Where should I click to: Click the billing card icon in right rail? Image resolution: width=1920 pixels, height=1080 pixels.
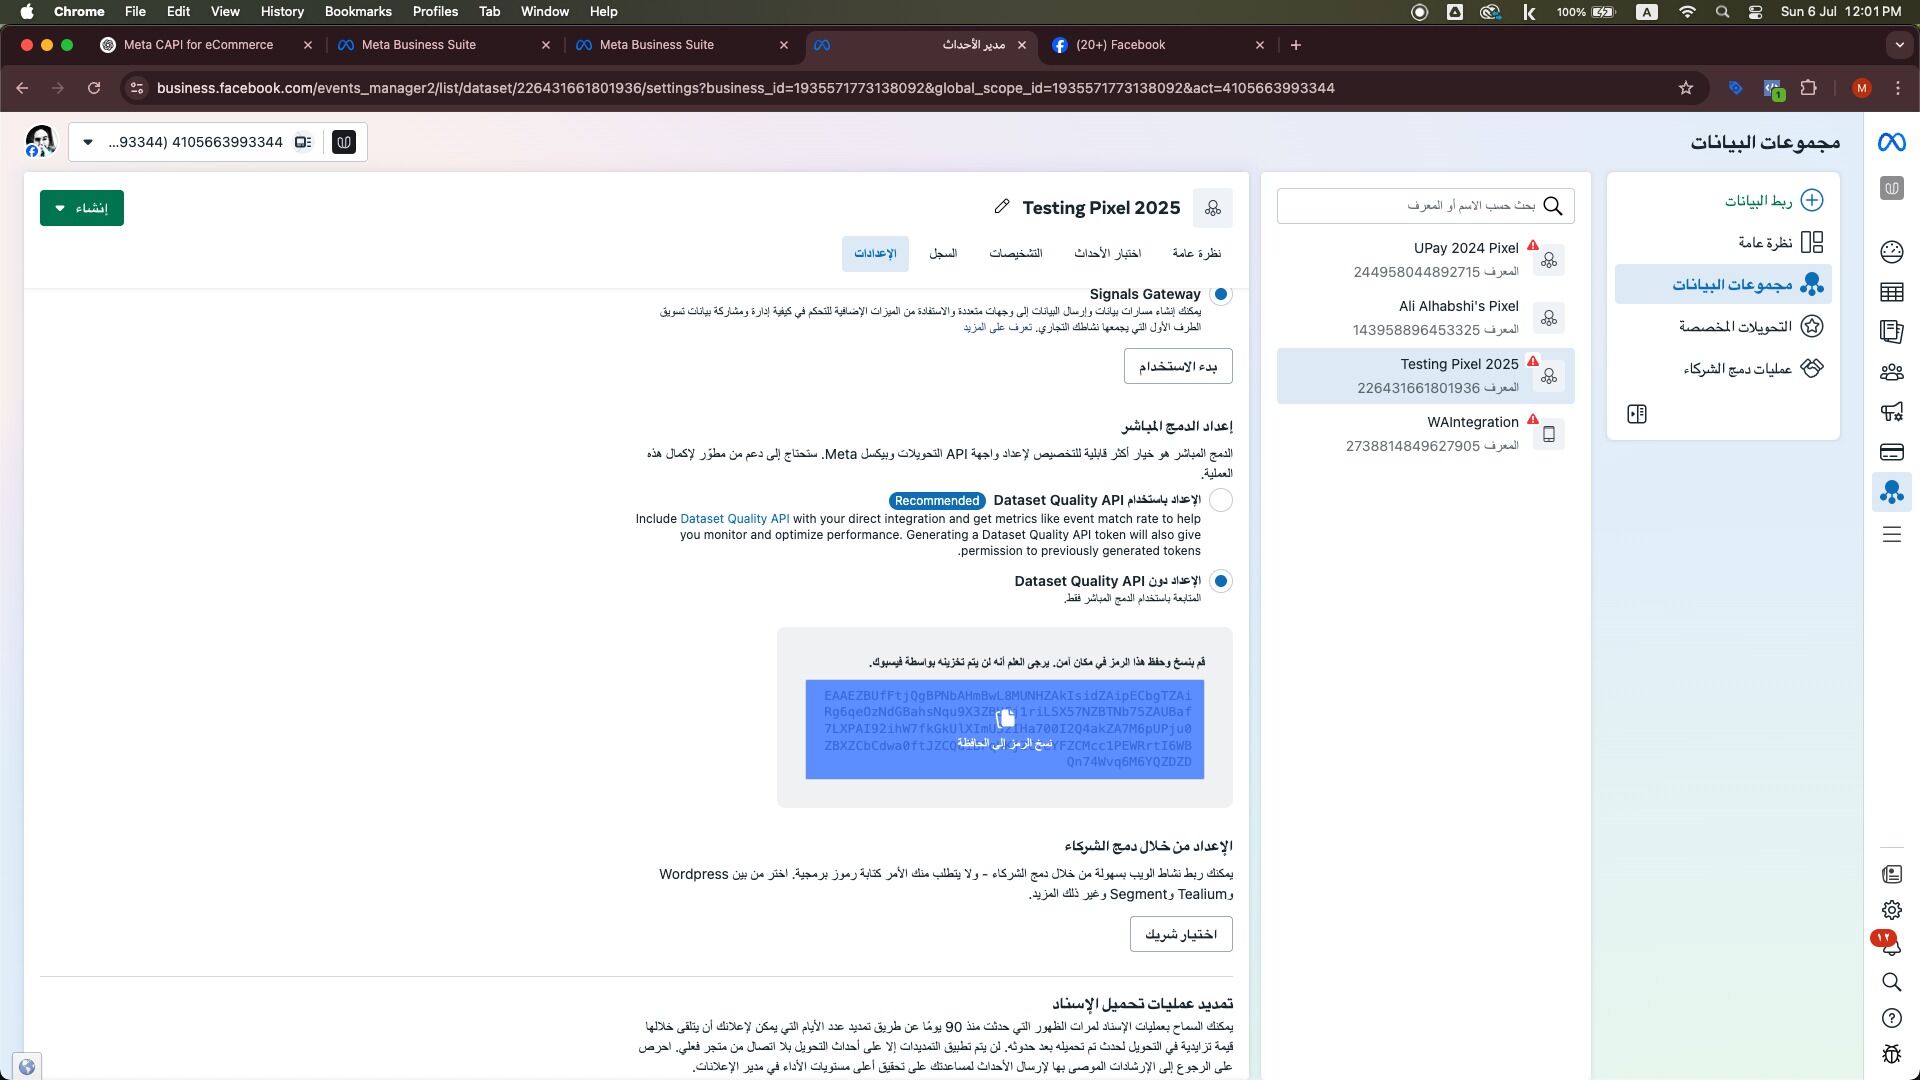pos(1891,452)
